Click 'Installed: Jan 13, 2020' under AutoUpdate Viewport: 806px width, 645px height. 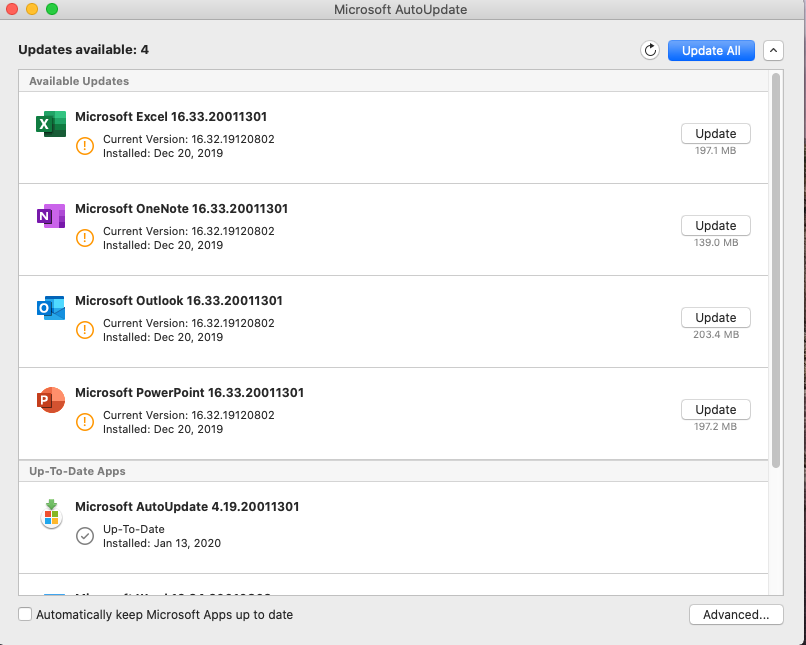point(162,543)
